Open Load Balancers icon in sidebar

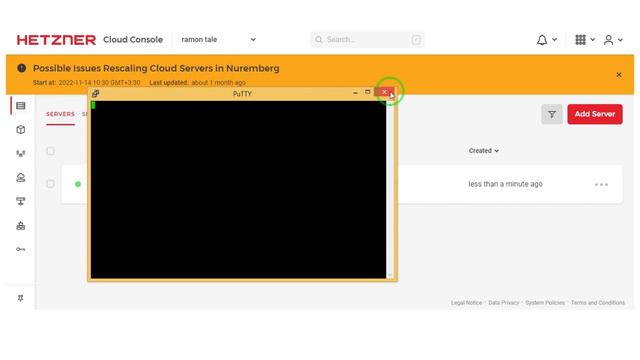[x=21, y=153]
